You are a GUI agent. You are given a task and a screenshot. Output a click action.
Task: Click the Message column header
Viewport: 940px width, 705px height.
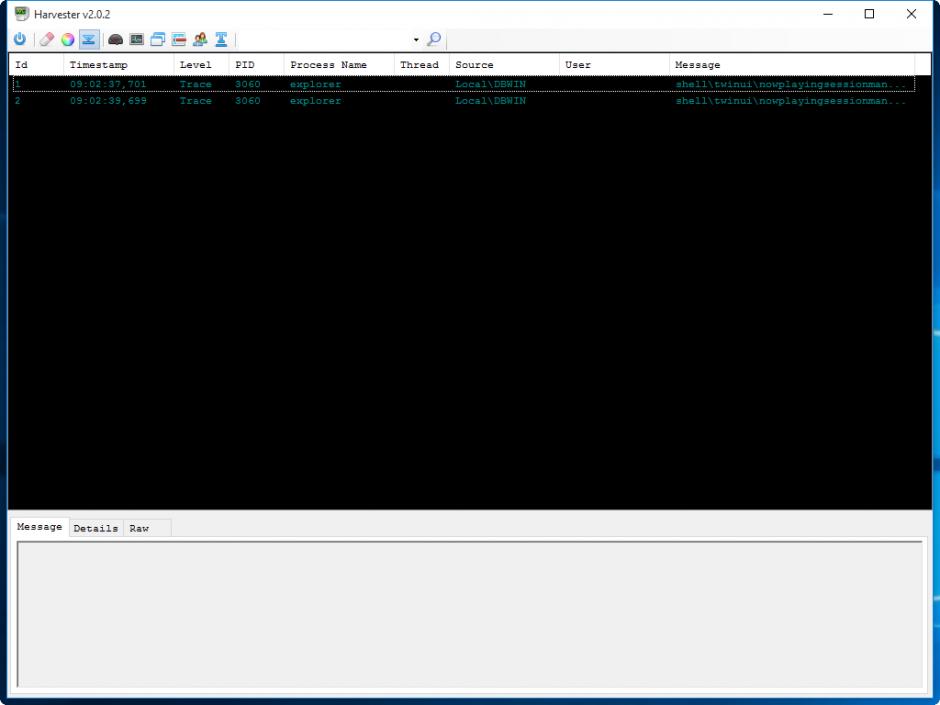792,65
